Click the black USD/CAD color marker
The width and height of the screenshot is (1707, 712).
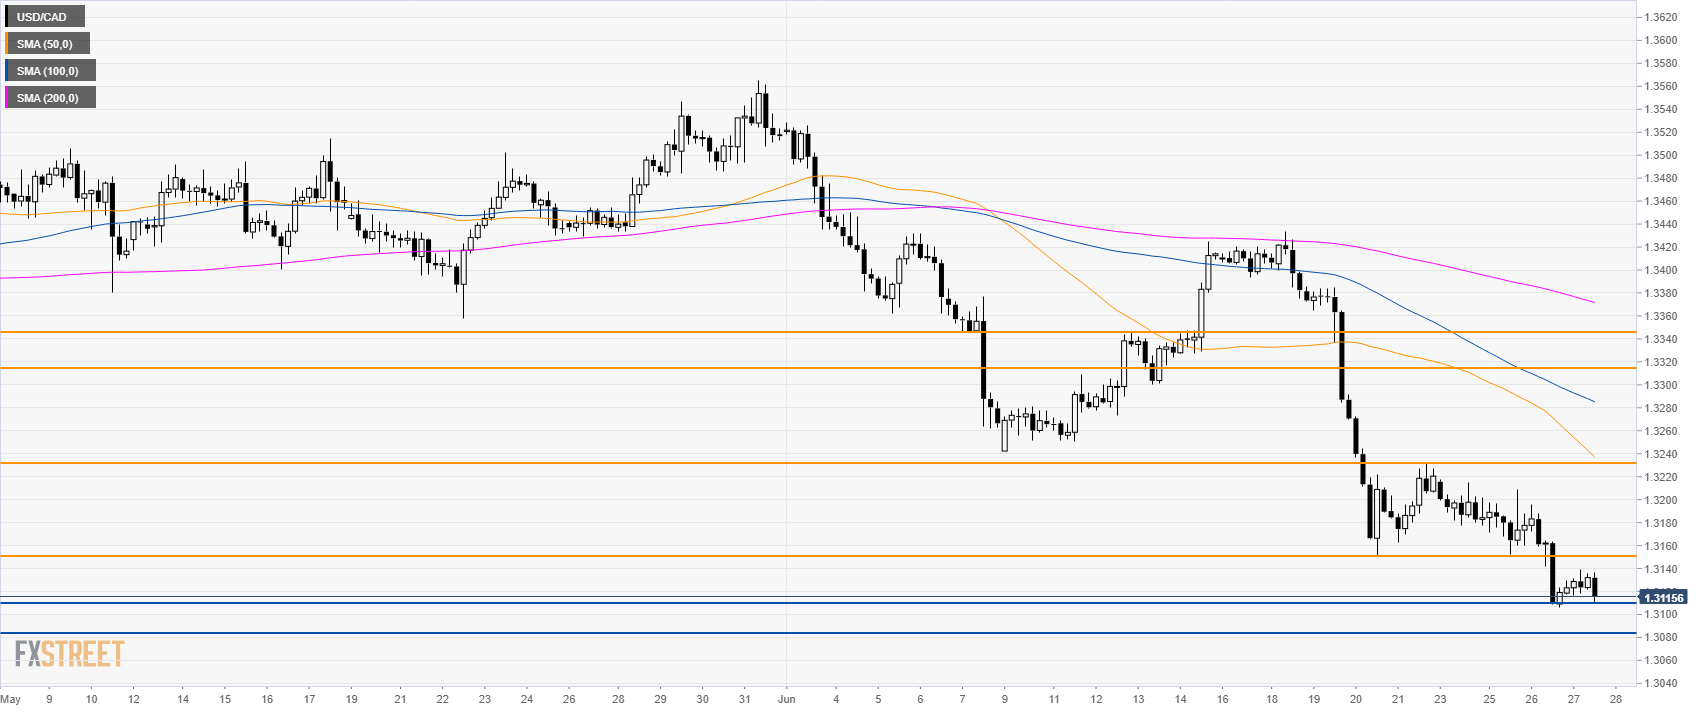click(x=6, y=17)
